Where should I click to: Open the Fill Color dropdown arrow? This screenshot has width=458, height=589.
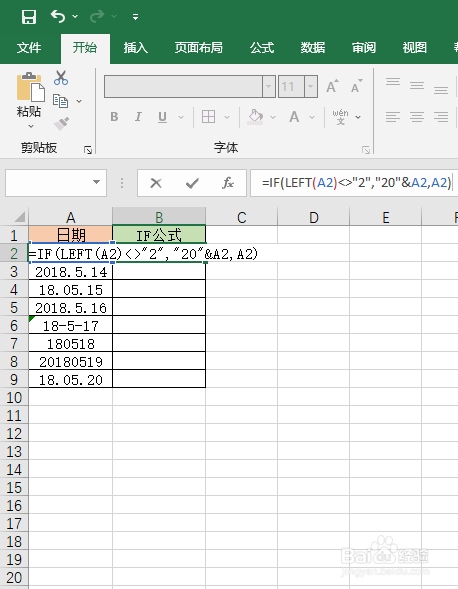tap(273, 117)
